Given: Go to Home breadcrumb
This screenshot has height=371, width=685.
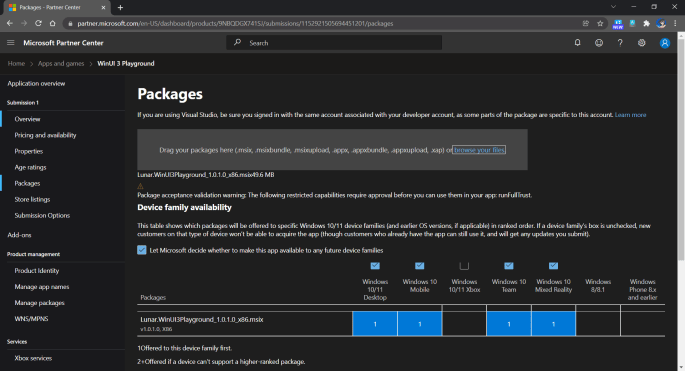Looking at the screenshot, I should pyautogui.click(x=16, y=63).
